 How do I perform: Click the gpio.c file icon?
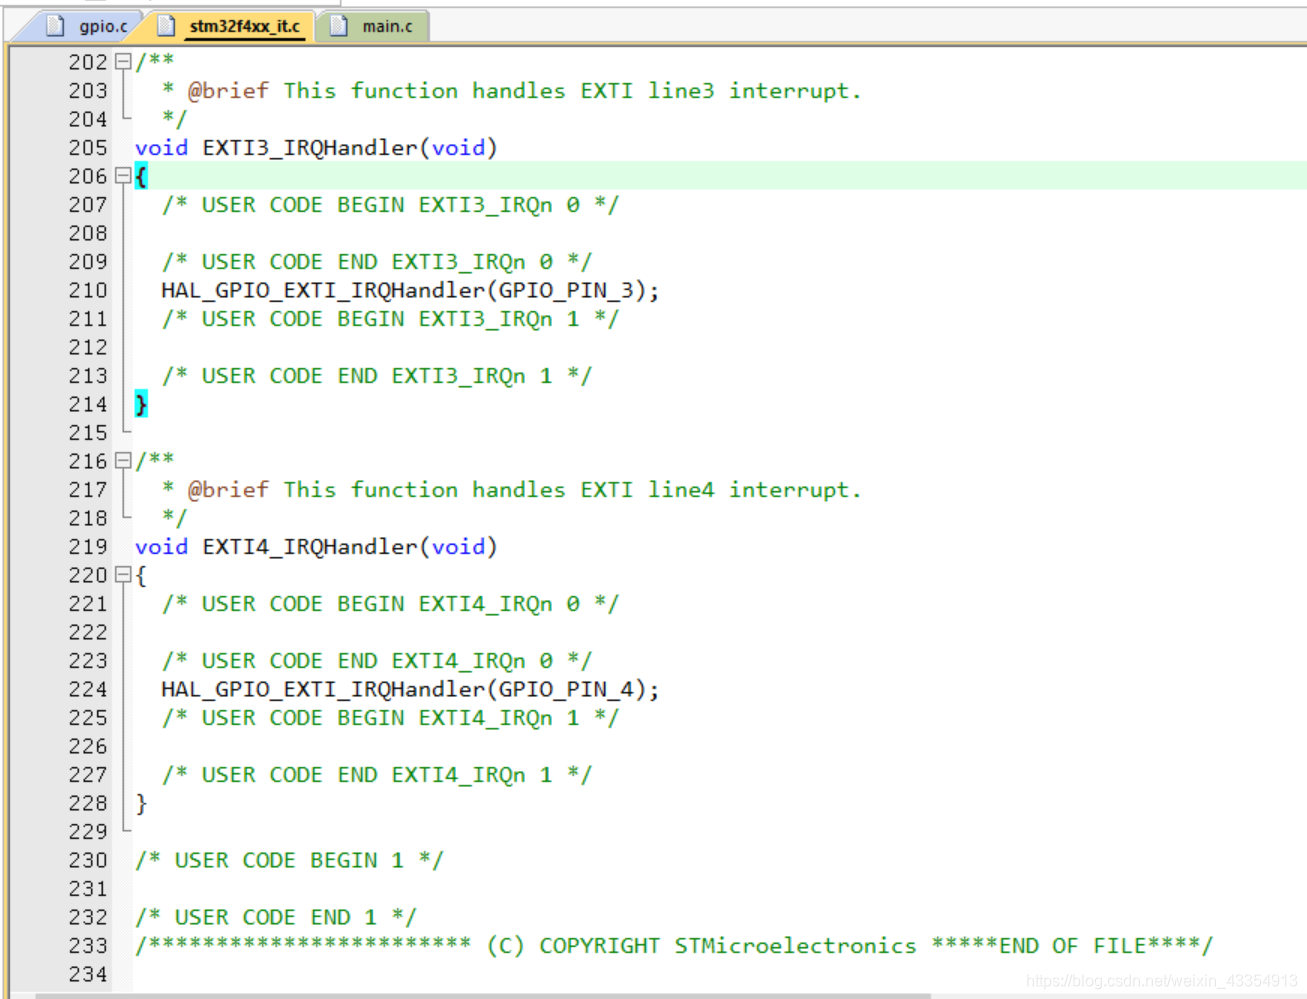57,26
